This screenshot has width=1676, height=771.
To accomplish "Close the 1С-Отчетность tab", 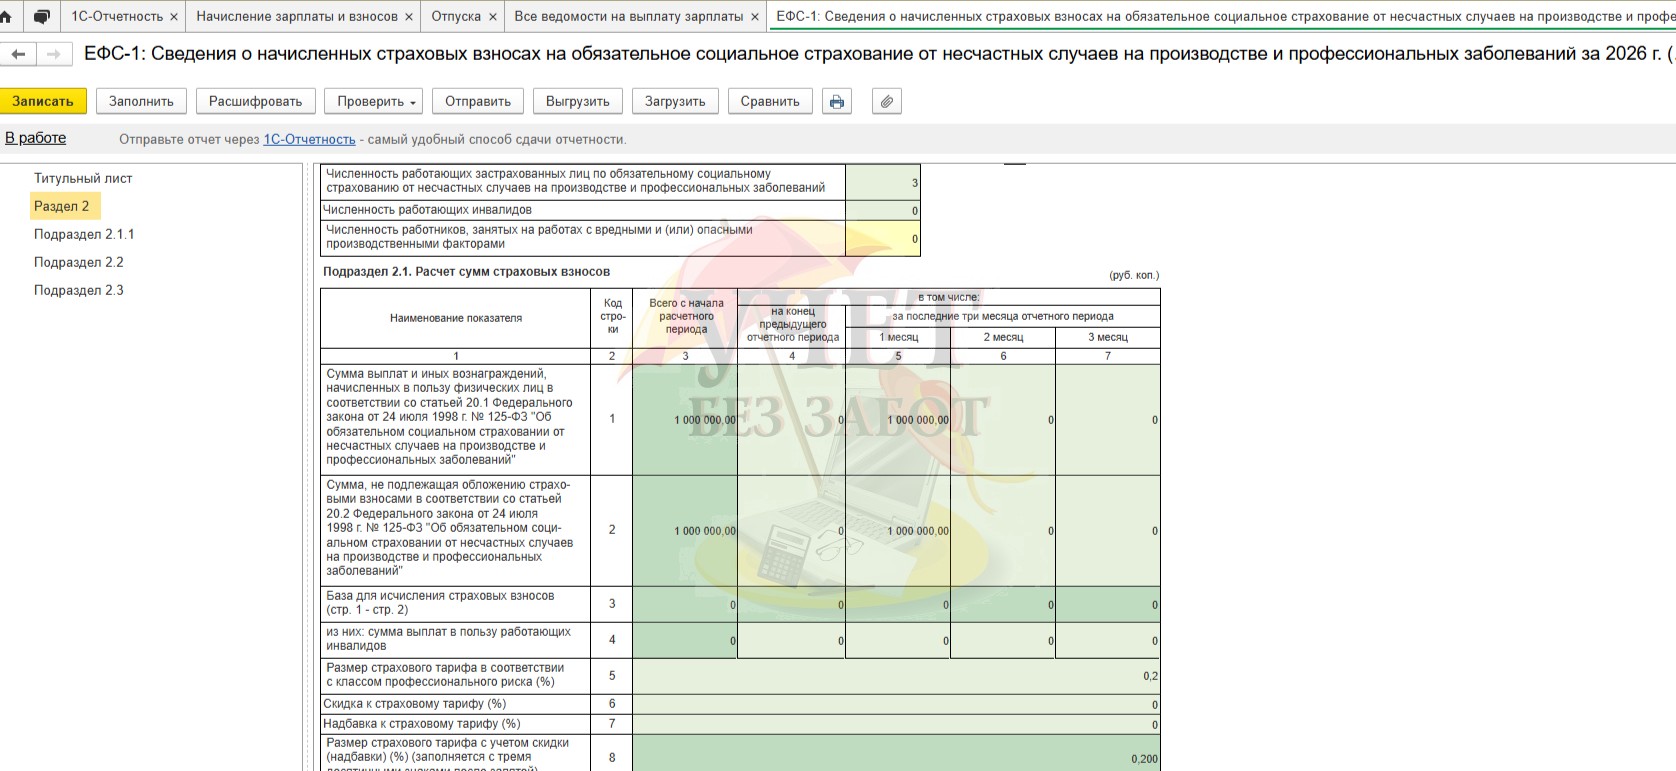I will pos(174,17).
